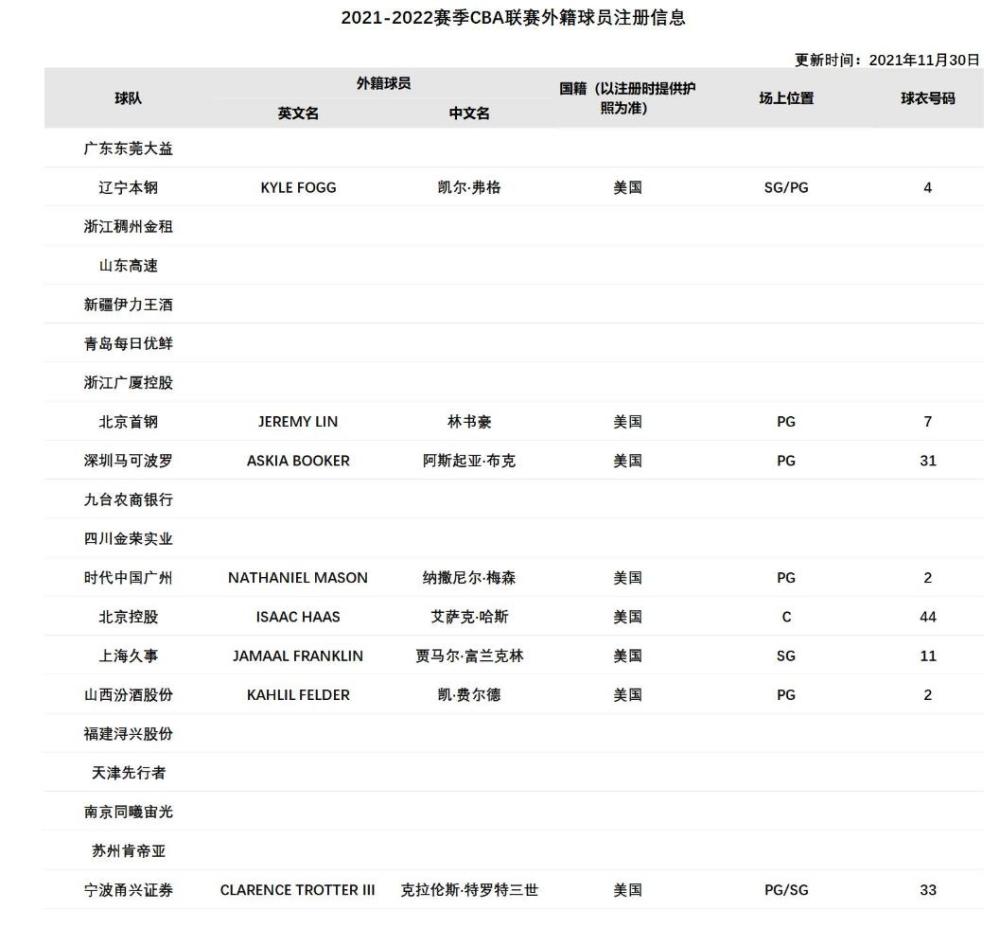Select 美国 in the ISAAC HAAS row
The image size is (1000, 927).
(627, 617)
